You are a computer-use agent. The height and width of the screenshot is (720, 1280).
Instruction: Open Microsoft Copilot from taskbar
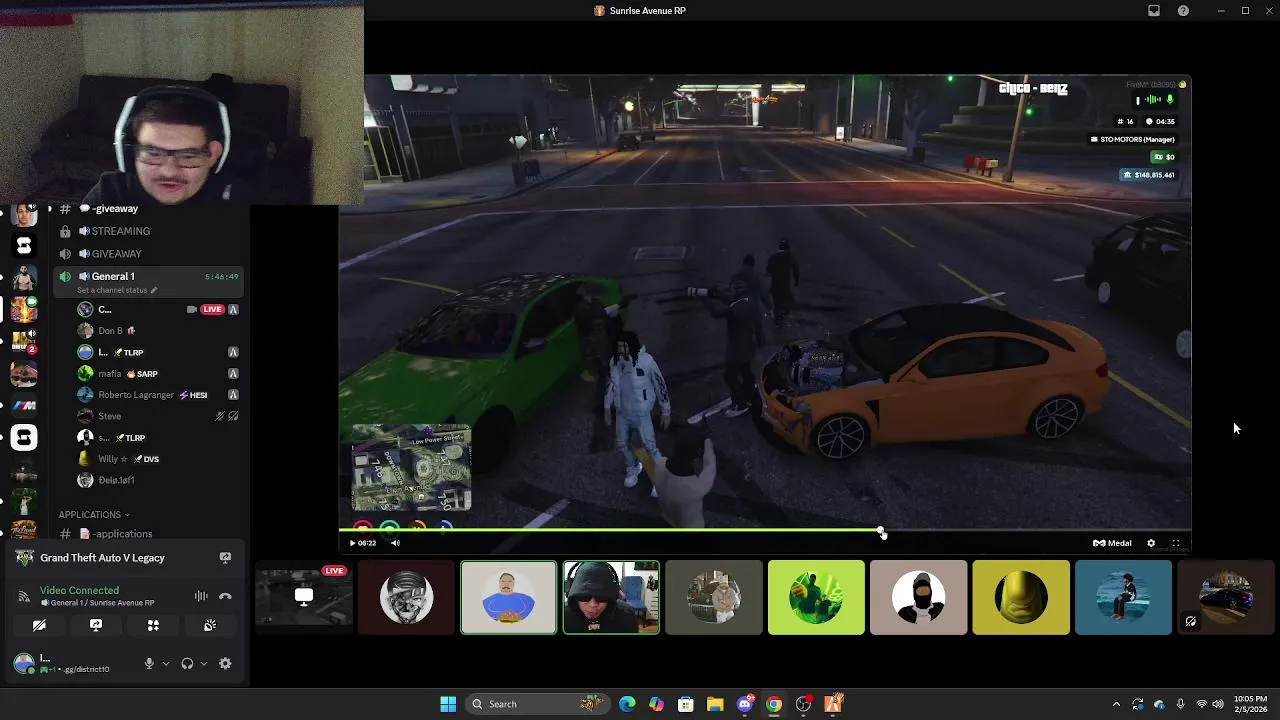[x=656, y=704]
